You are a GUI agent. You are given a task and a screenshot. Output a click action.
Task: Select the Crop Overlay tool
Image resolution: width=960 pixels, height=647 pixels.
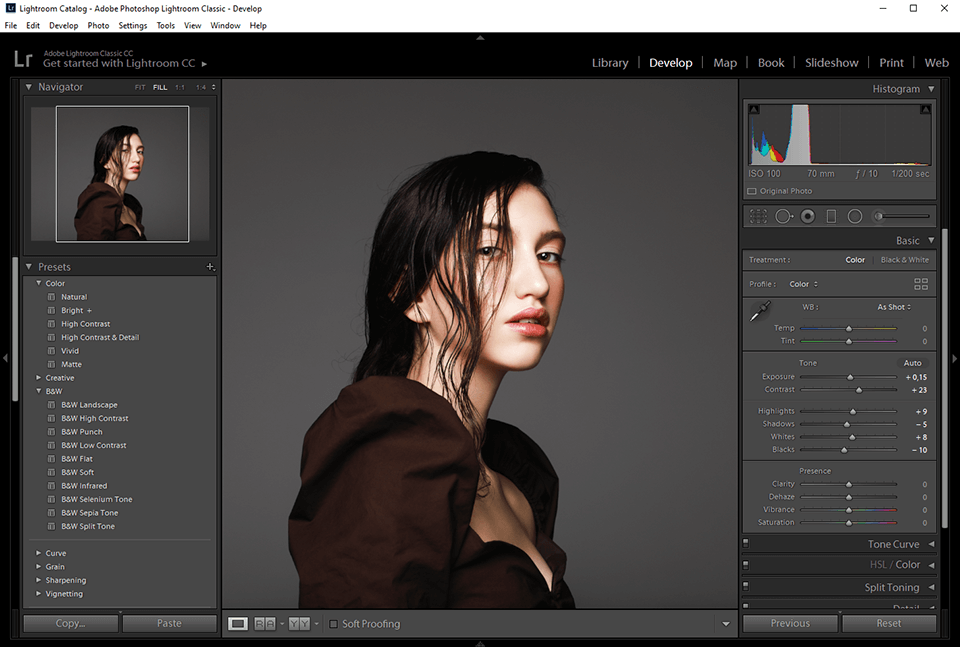coord(757,215)
